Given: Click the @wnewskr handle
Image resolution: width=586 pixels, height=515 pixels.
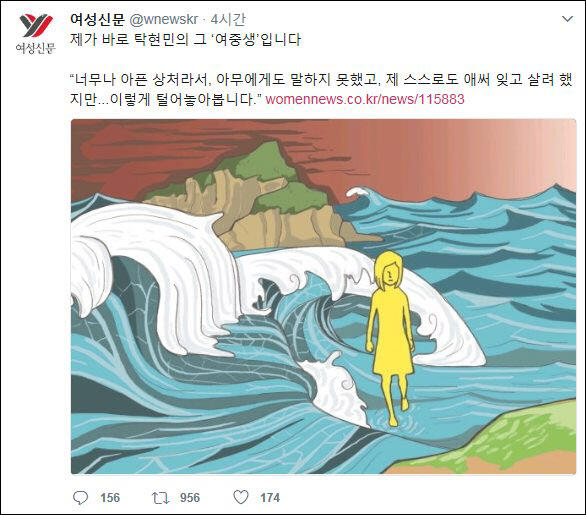Looking at the screenshot, I should [x=163, y=20].
